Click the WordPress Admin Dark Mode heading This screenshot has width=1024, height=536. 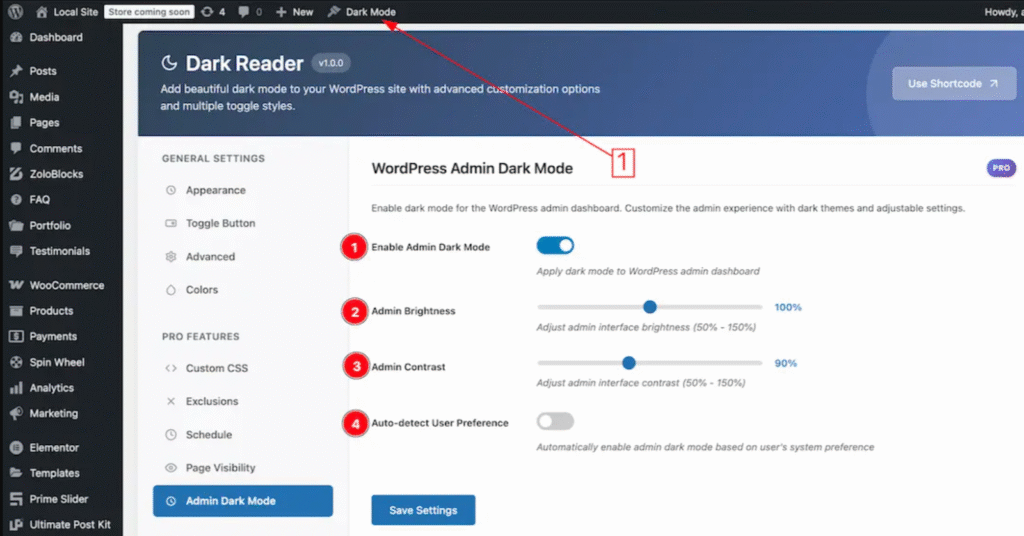tap(472, 168)
